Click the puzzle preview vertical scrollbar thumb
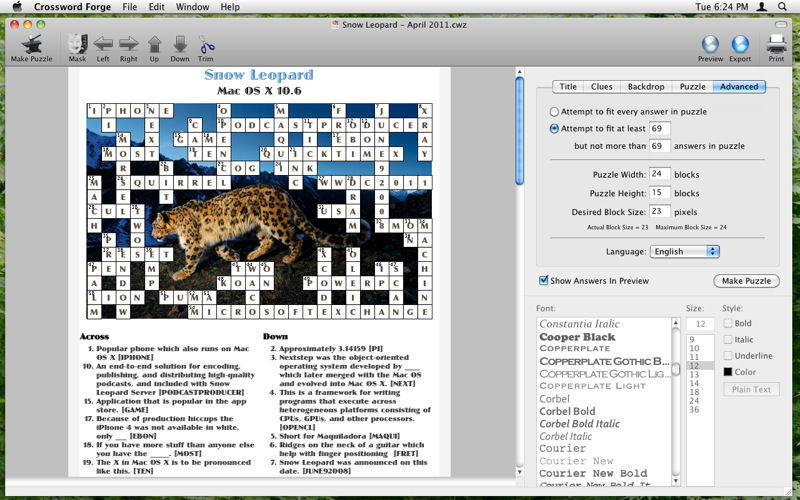 coord(519,130)
